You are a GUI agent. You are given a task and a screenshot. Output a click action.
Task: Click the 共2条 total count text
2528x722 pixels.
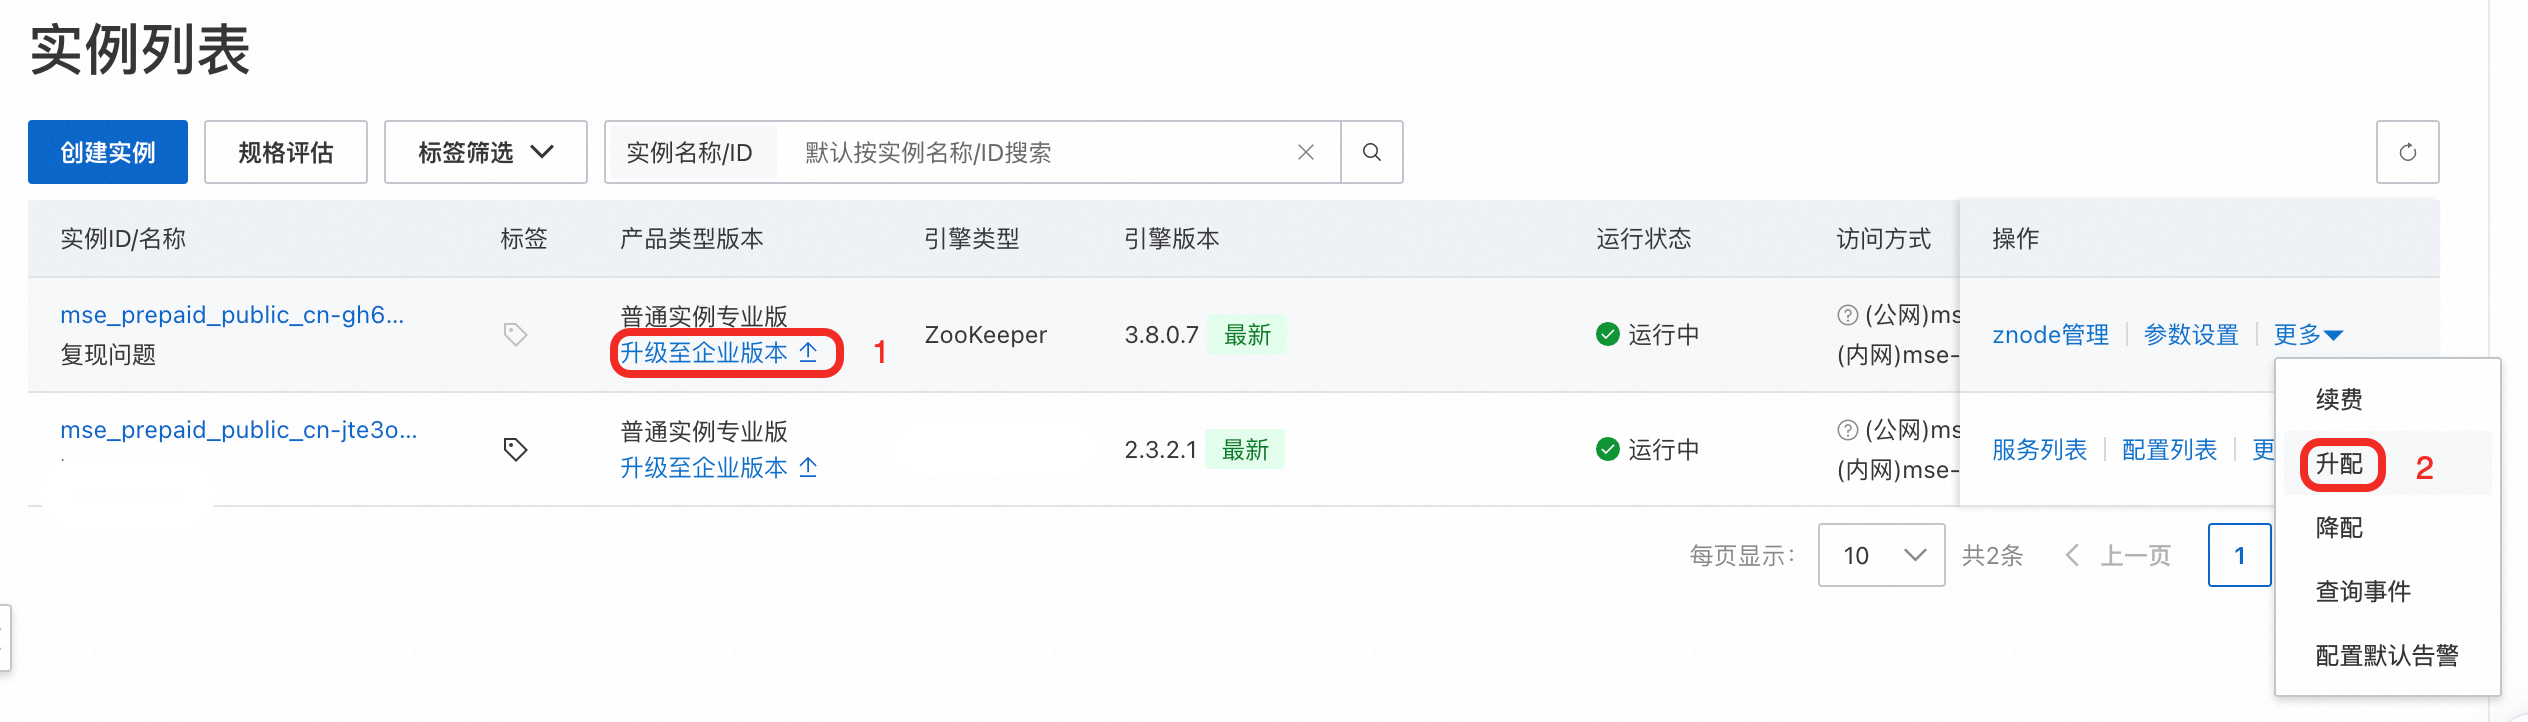coord(1992,555)
